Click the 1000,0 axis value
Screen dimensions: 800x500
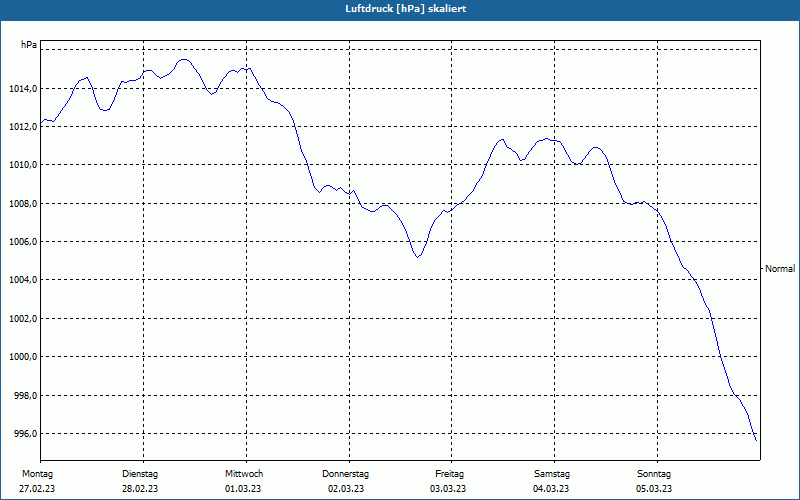23,357
